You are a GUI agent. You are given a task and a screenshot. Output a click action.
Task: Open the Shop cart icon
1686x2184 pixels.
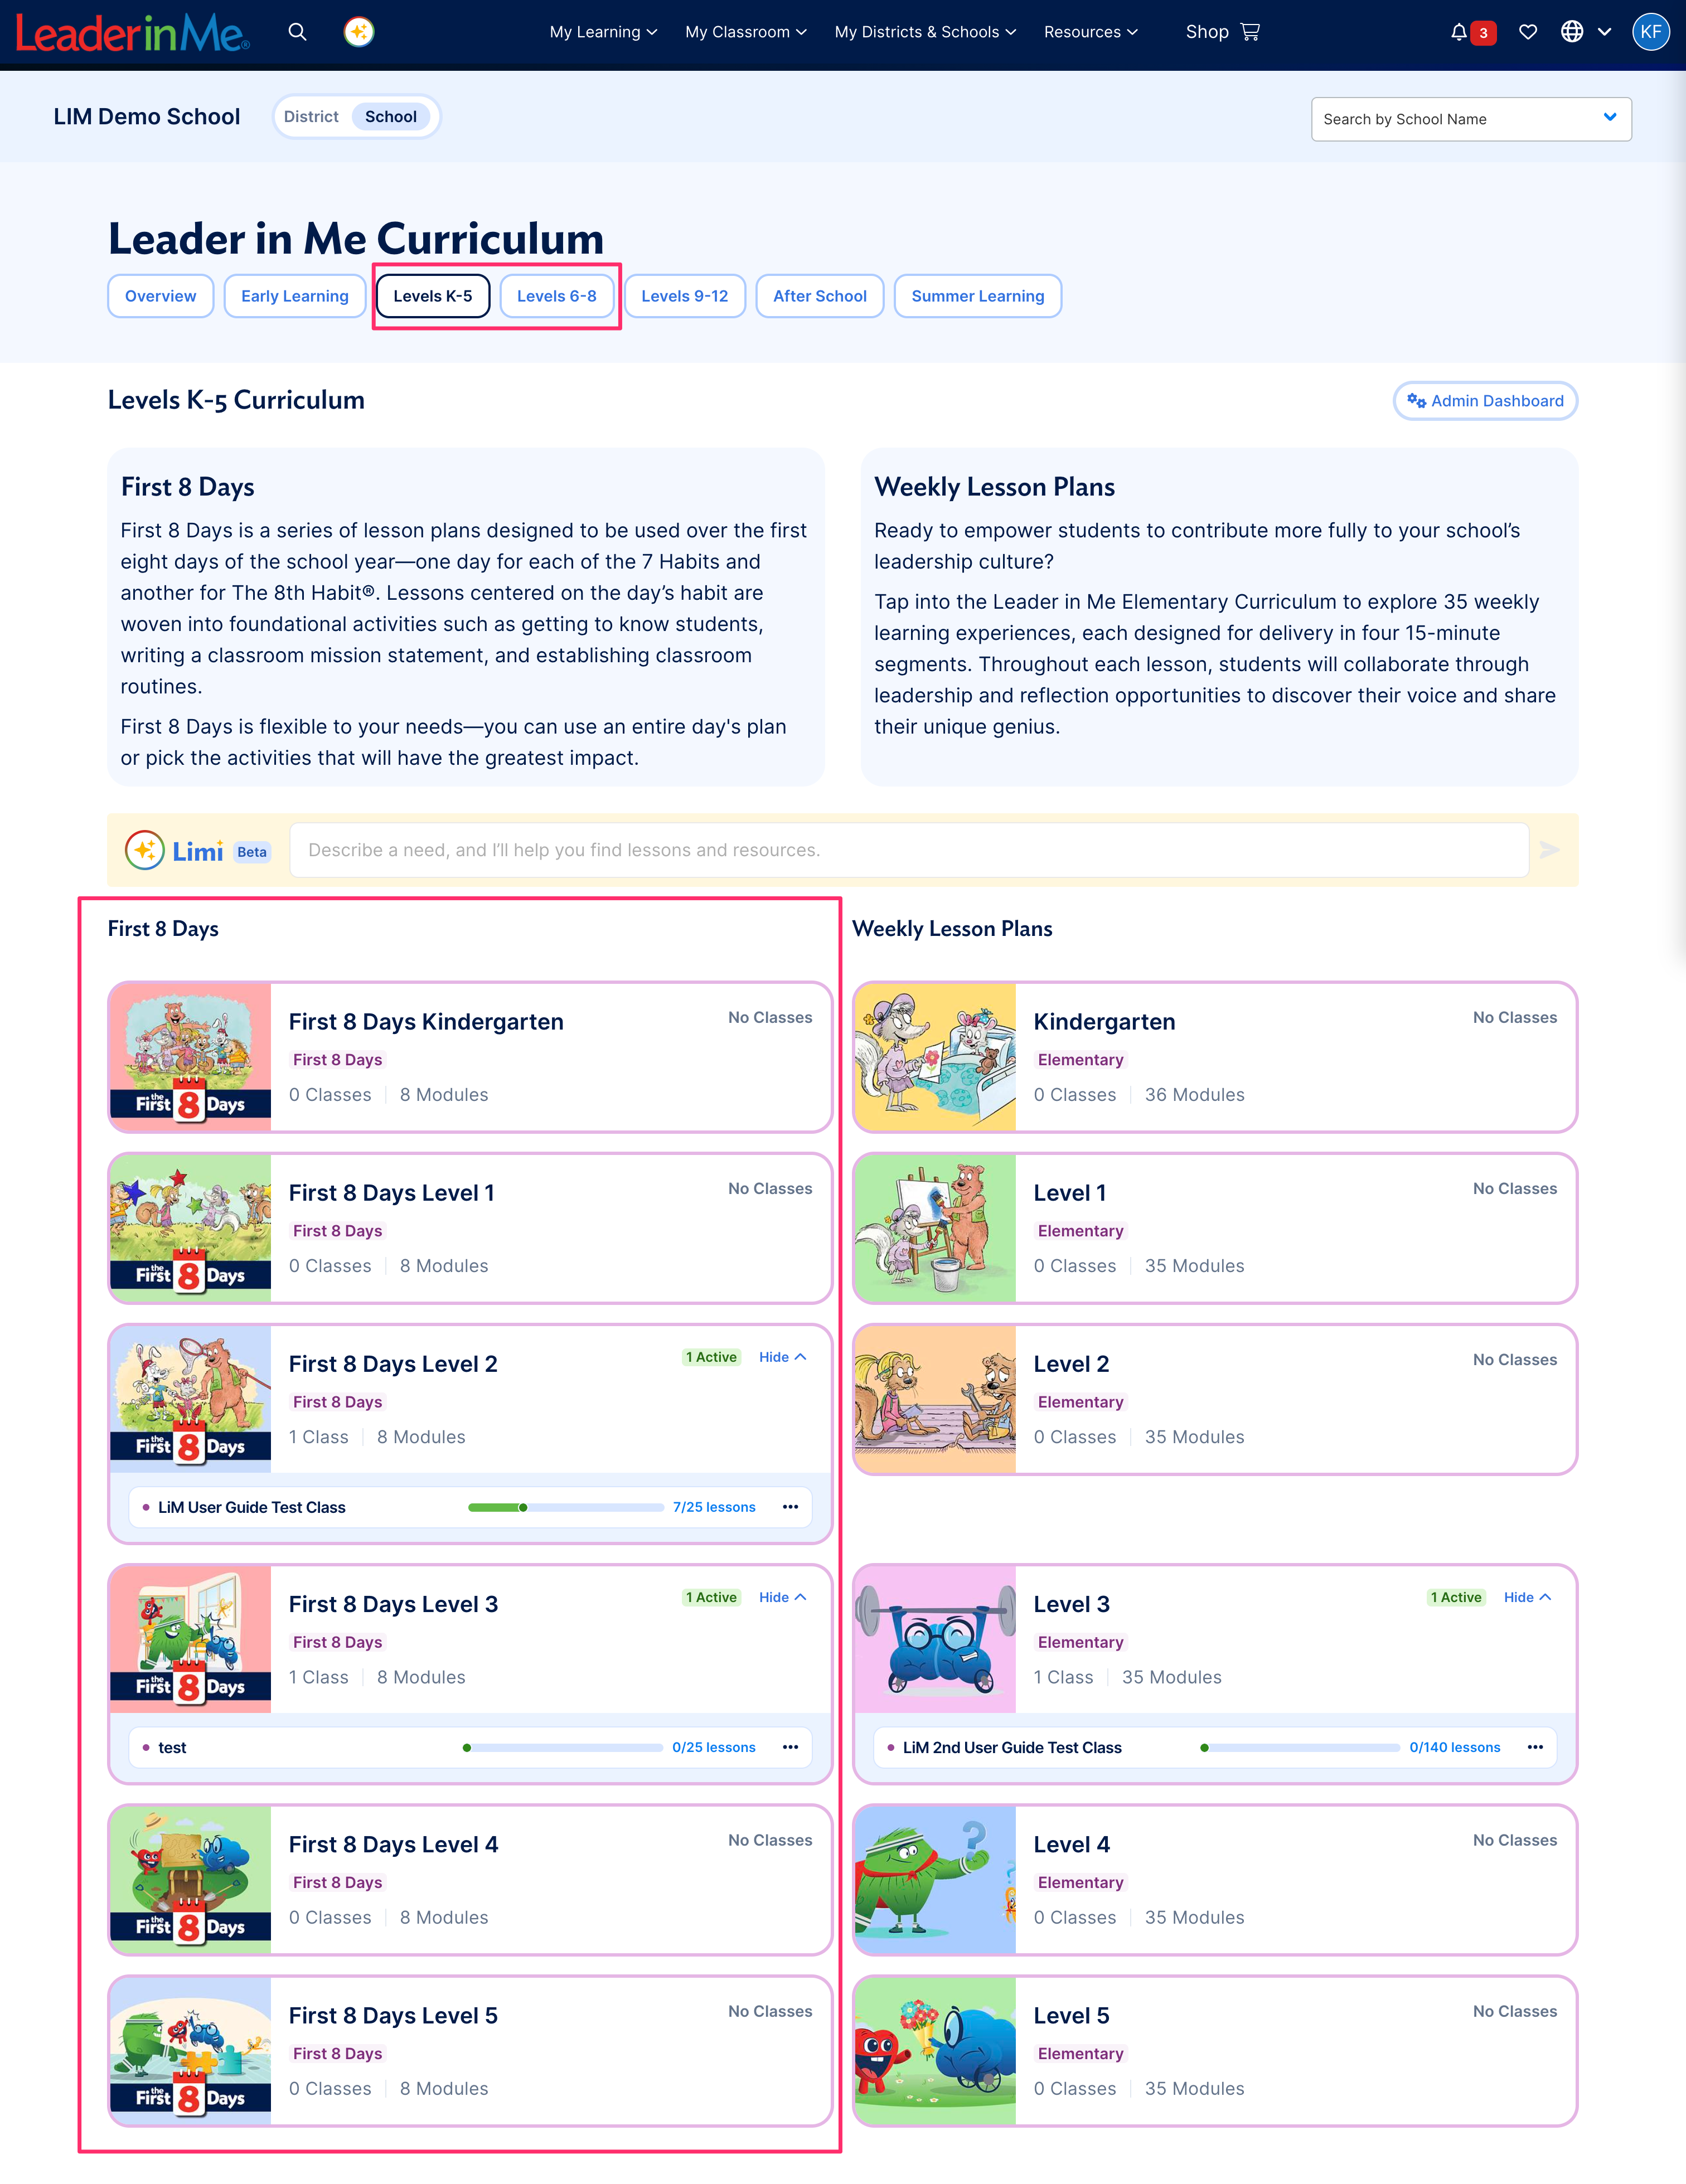(x=1250, y=32)
